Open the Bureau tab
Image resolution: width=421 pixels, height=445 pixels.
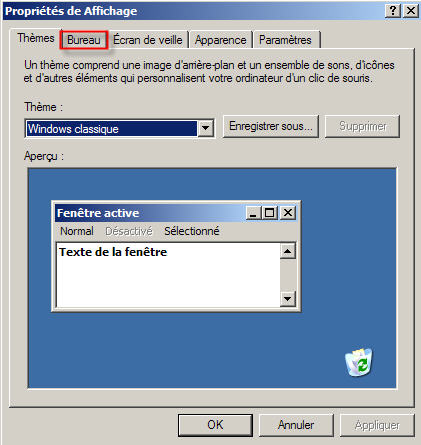[84, 40]
